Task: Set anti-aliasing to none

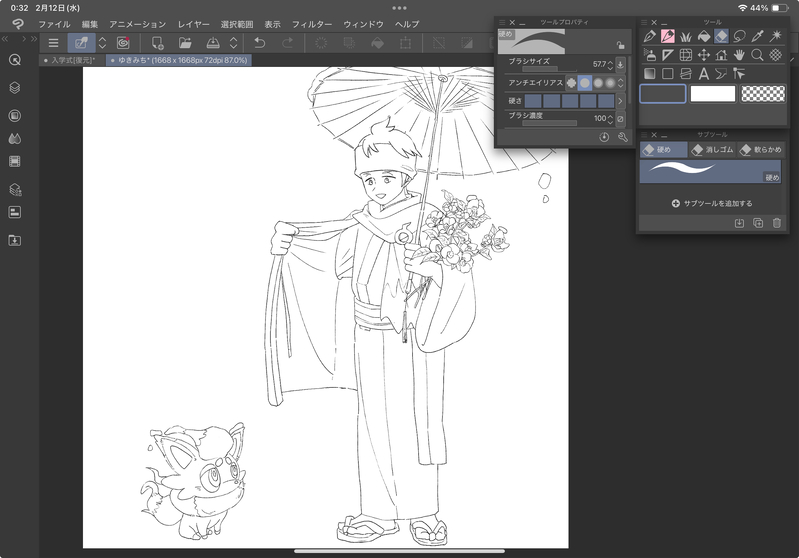Action: pos(571,83)
